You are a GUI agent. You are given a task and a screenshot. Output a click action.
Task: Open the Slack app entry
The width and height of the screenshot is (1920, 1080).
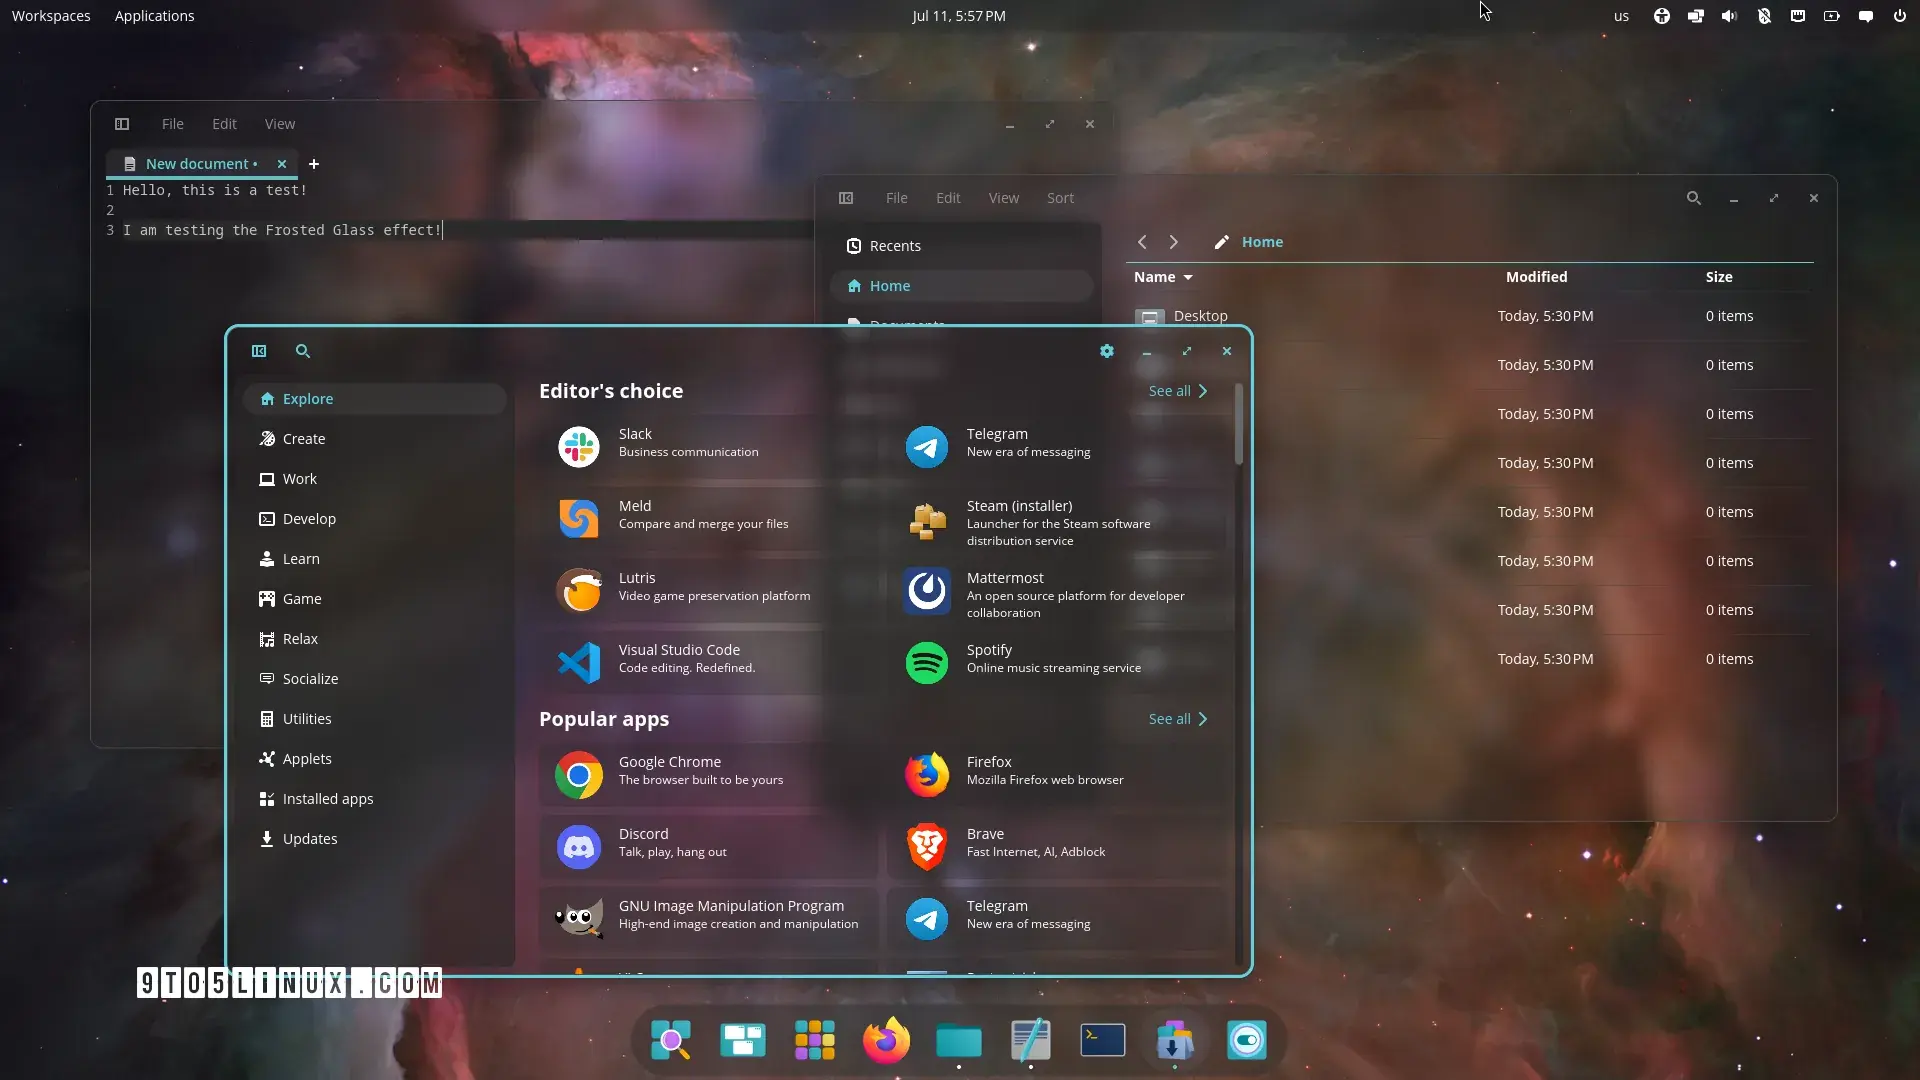(x=709, y=446)
